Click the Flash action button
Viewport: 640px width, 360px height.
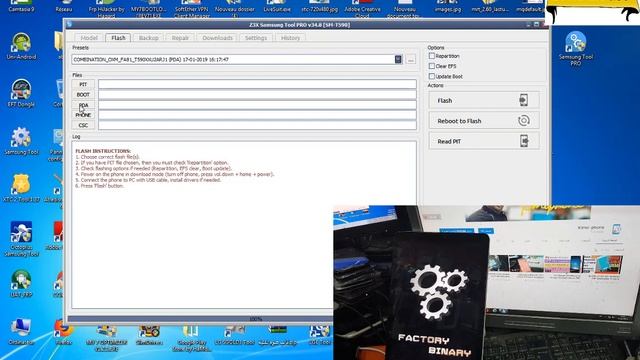coord(484,100)
